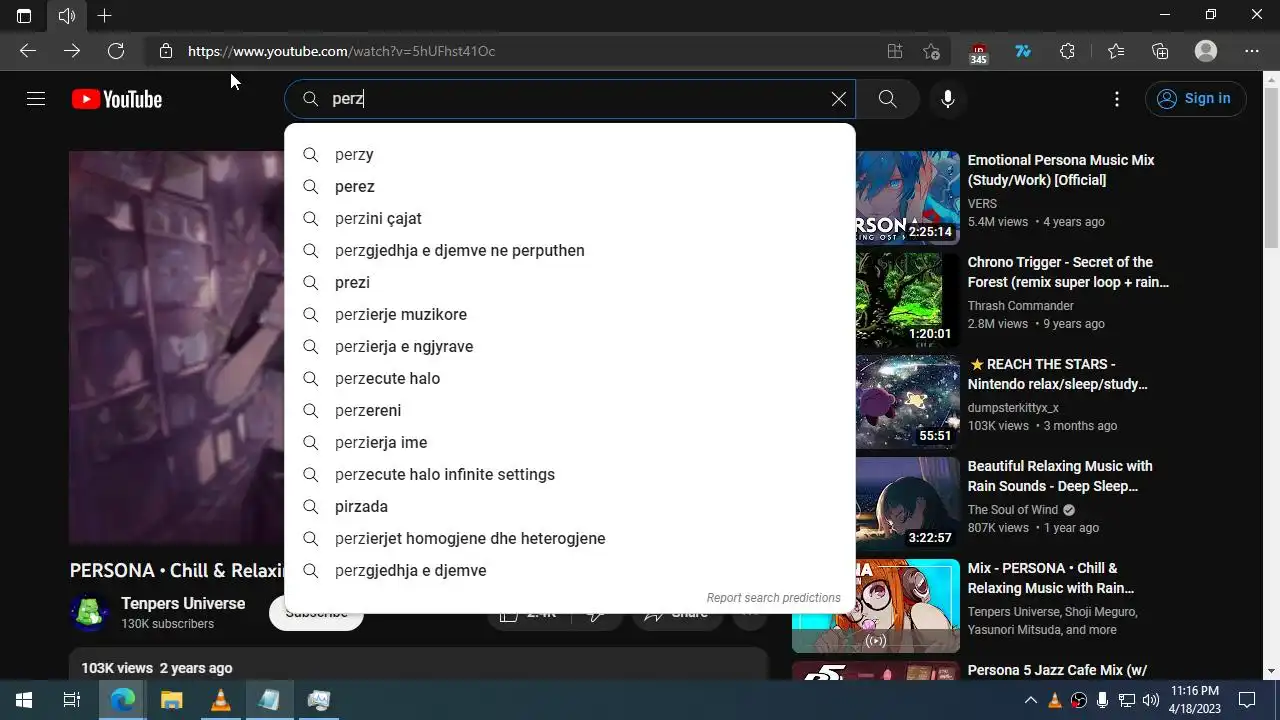1280x720 pixels.
Task: Click the video player area
Action: tap(177, 347)
